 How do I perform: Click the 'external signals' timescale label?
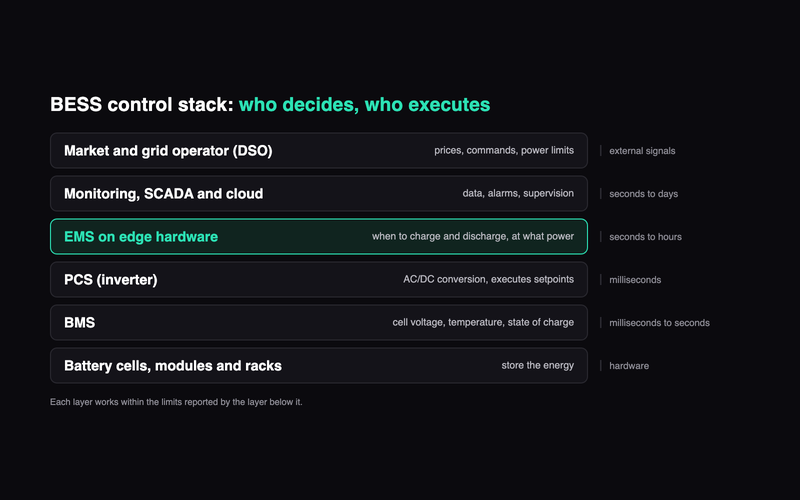click(642, 151)
